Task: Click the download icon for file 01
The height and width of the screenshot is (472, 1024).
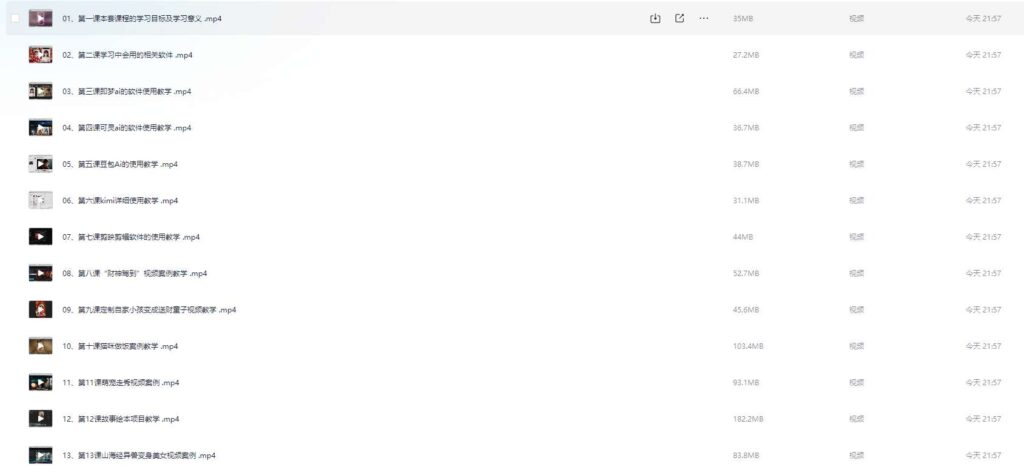Action: tap(655, 18)
